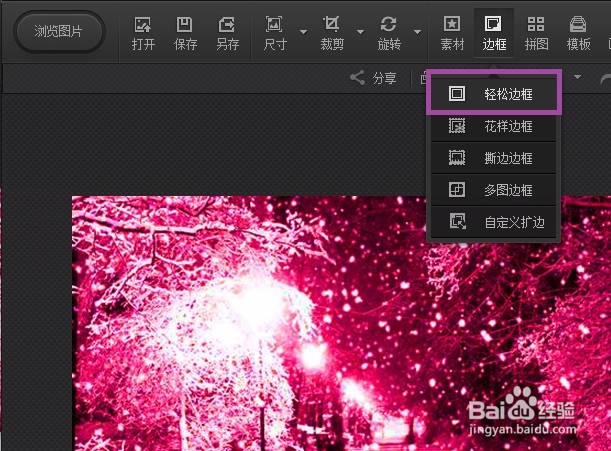This screenshot has height=451, width=611.
Task: Choose 花样边框 from border menu
Action: pyautogui.click(x=494, y=126)
